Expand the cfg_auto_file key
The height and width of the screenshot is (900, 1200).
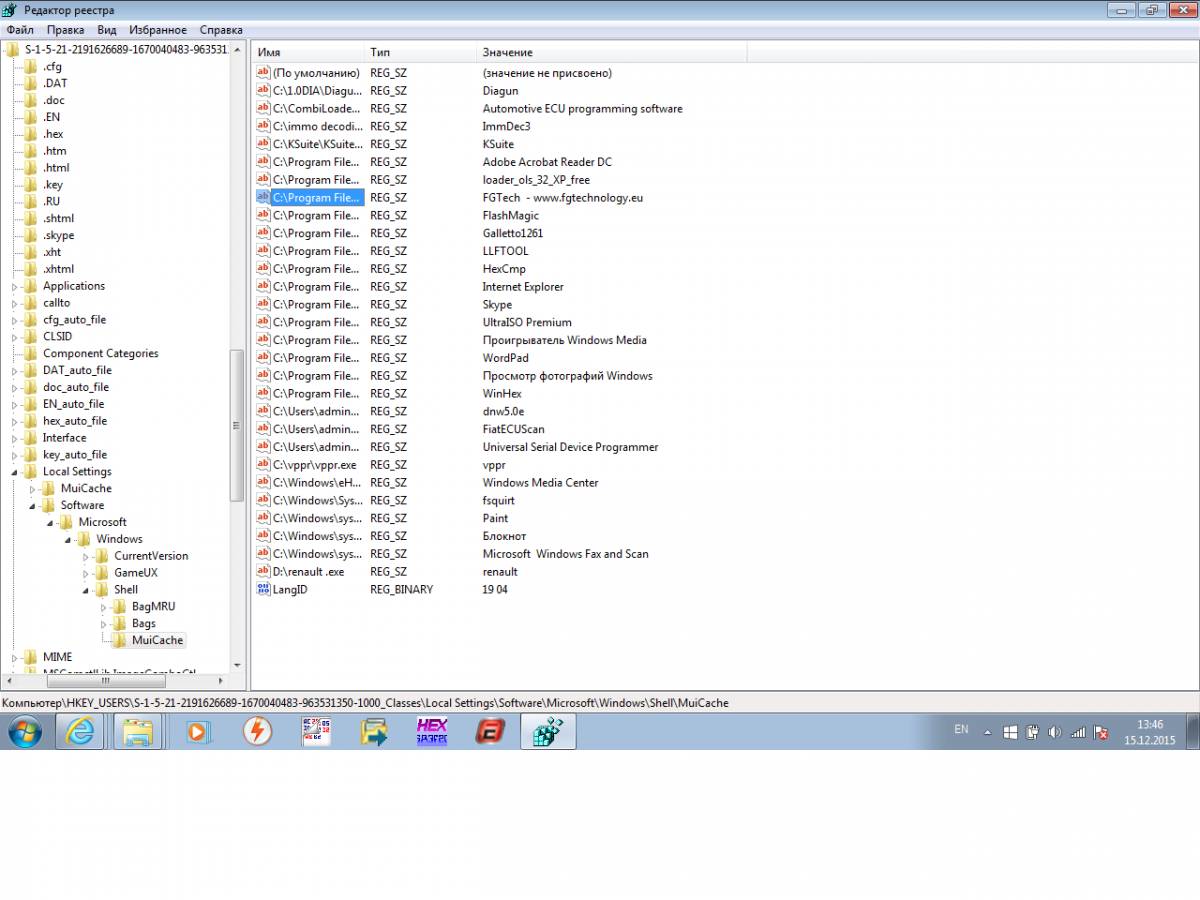pyautogui.click(x=15, y=320)
